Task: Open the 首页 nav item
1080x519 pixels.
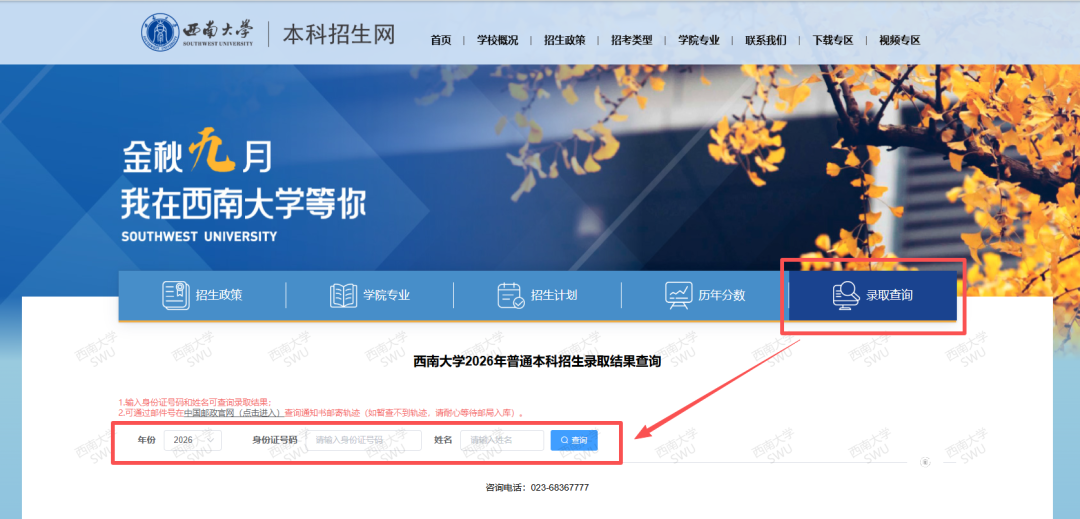Action: point(441,40)
